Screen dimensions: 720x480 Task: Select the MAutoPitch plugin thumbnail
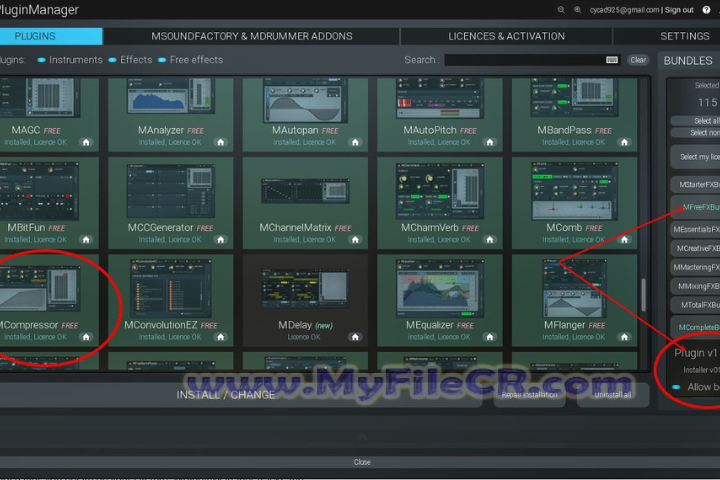(439, 98)
